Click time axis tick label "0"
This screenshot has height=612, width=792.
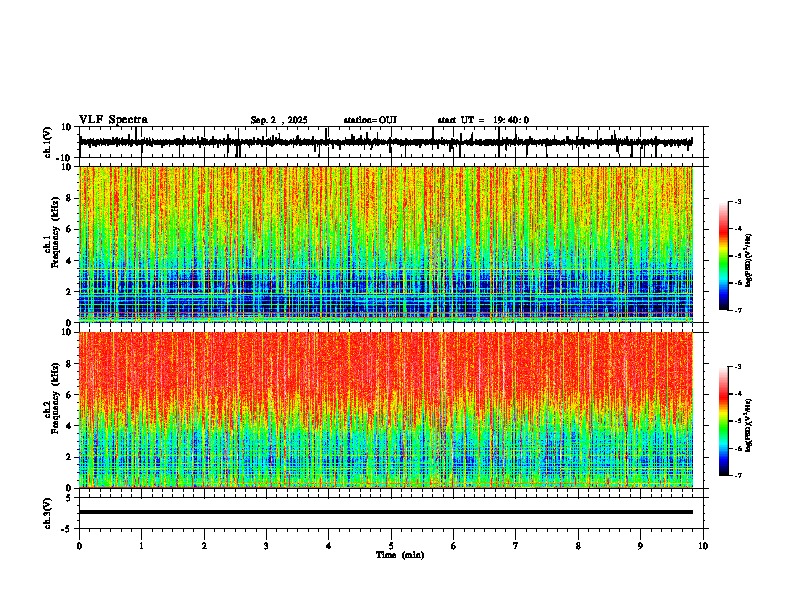pyautogui.click(x=79, y=546)
